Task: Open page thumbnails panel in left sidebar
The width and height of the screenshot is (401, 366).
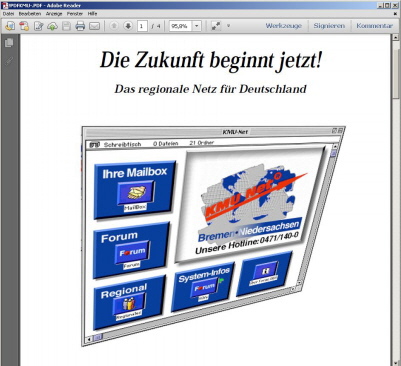Action: click(x=9, y=43)
